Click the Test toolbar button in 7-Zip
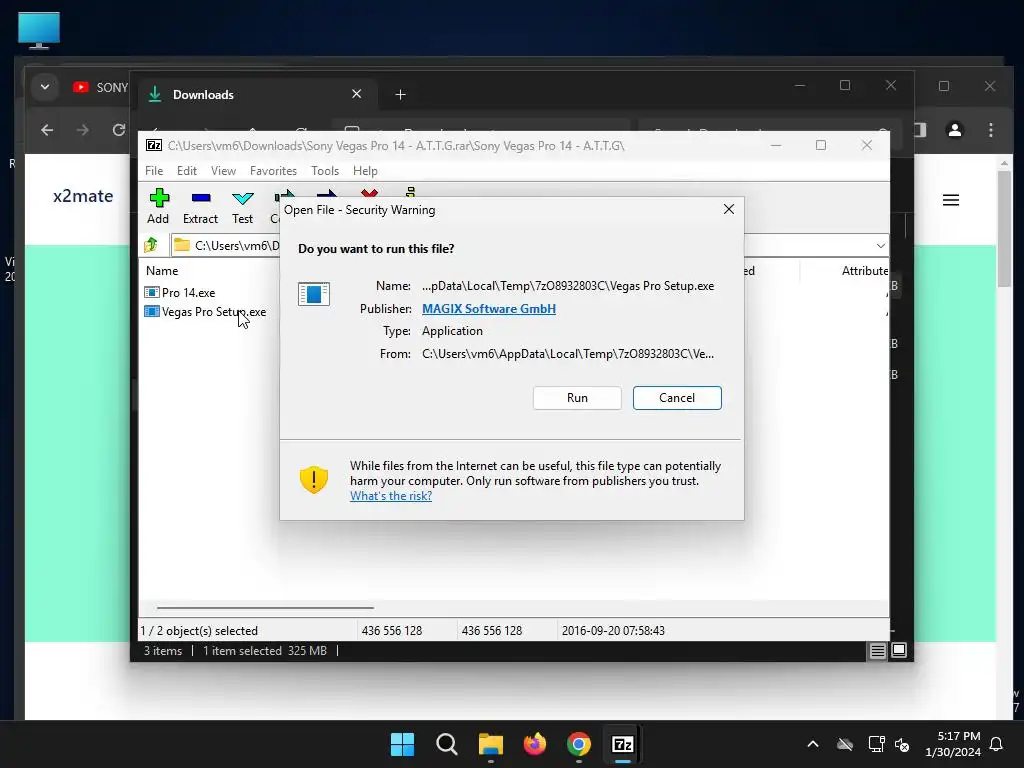The width and height of the screenshot is (1024, 768). point(242,206)
